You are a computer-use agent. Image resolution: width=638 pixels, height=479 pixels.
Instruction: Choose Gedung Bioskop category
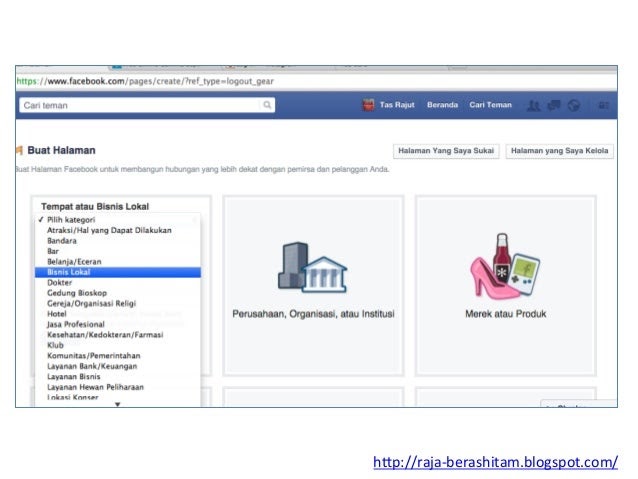tap(118, 293)
